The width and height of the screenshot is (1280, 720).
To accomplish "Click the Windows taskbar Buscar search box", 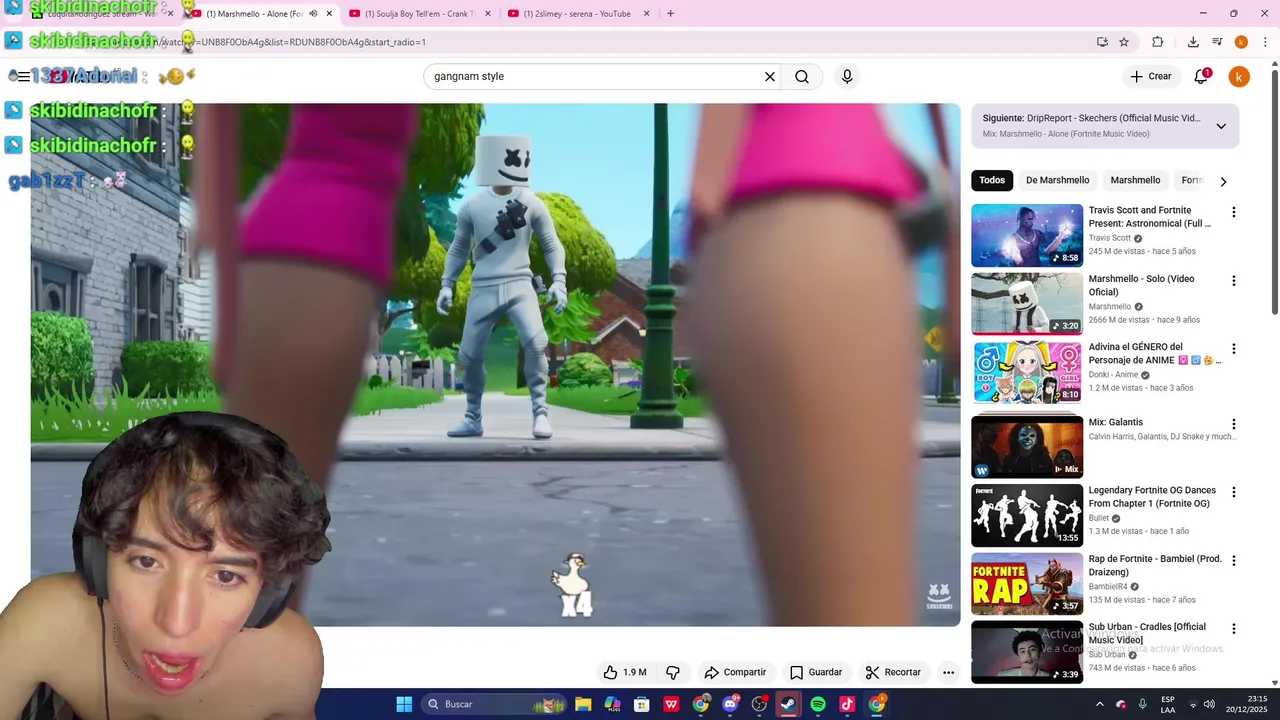I will pyautogui.click(x=492, y=704).
